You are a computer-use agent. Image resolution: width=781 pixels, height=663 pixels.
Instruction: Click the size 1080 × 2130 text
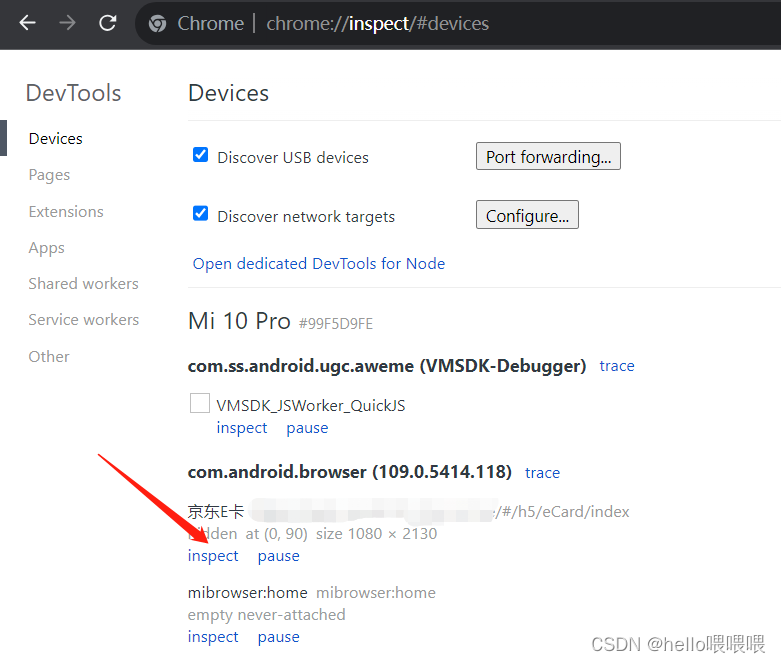click(377, 534)
